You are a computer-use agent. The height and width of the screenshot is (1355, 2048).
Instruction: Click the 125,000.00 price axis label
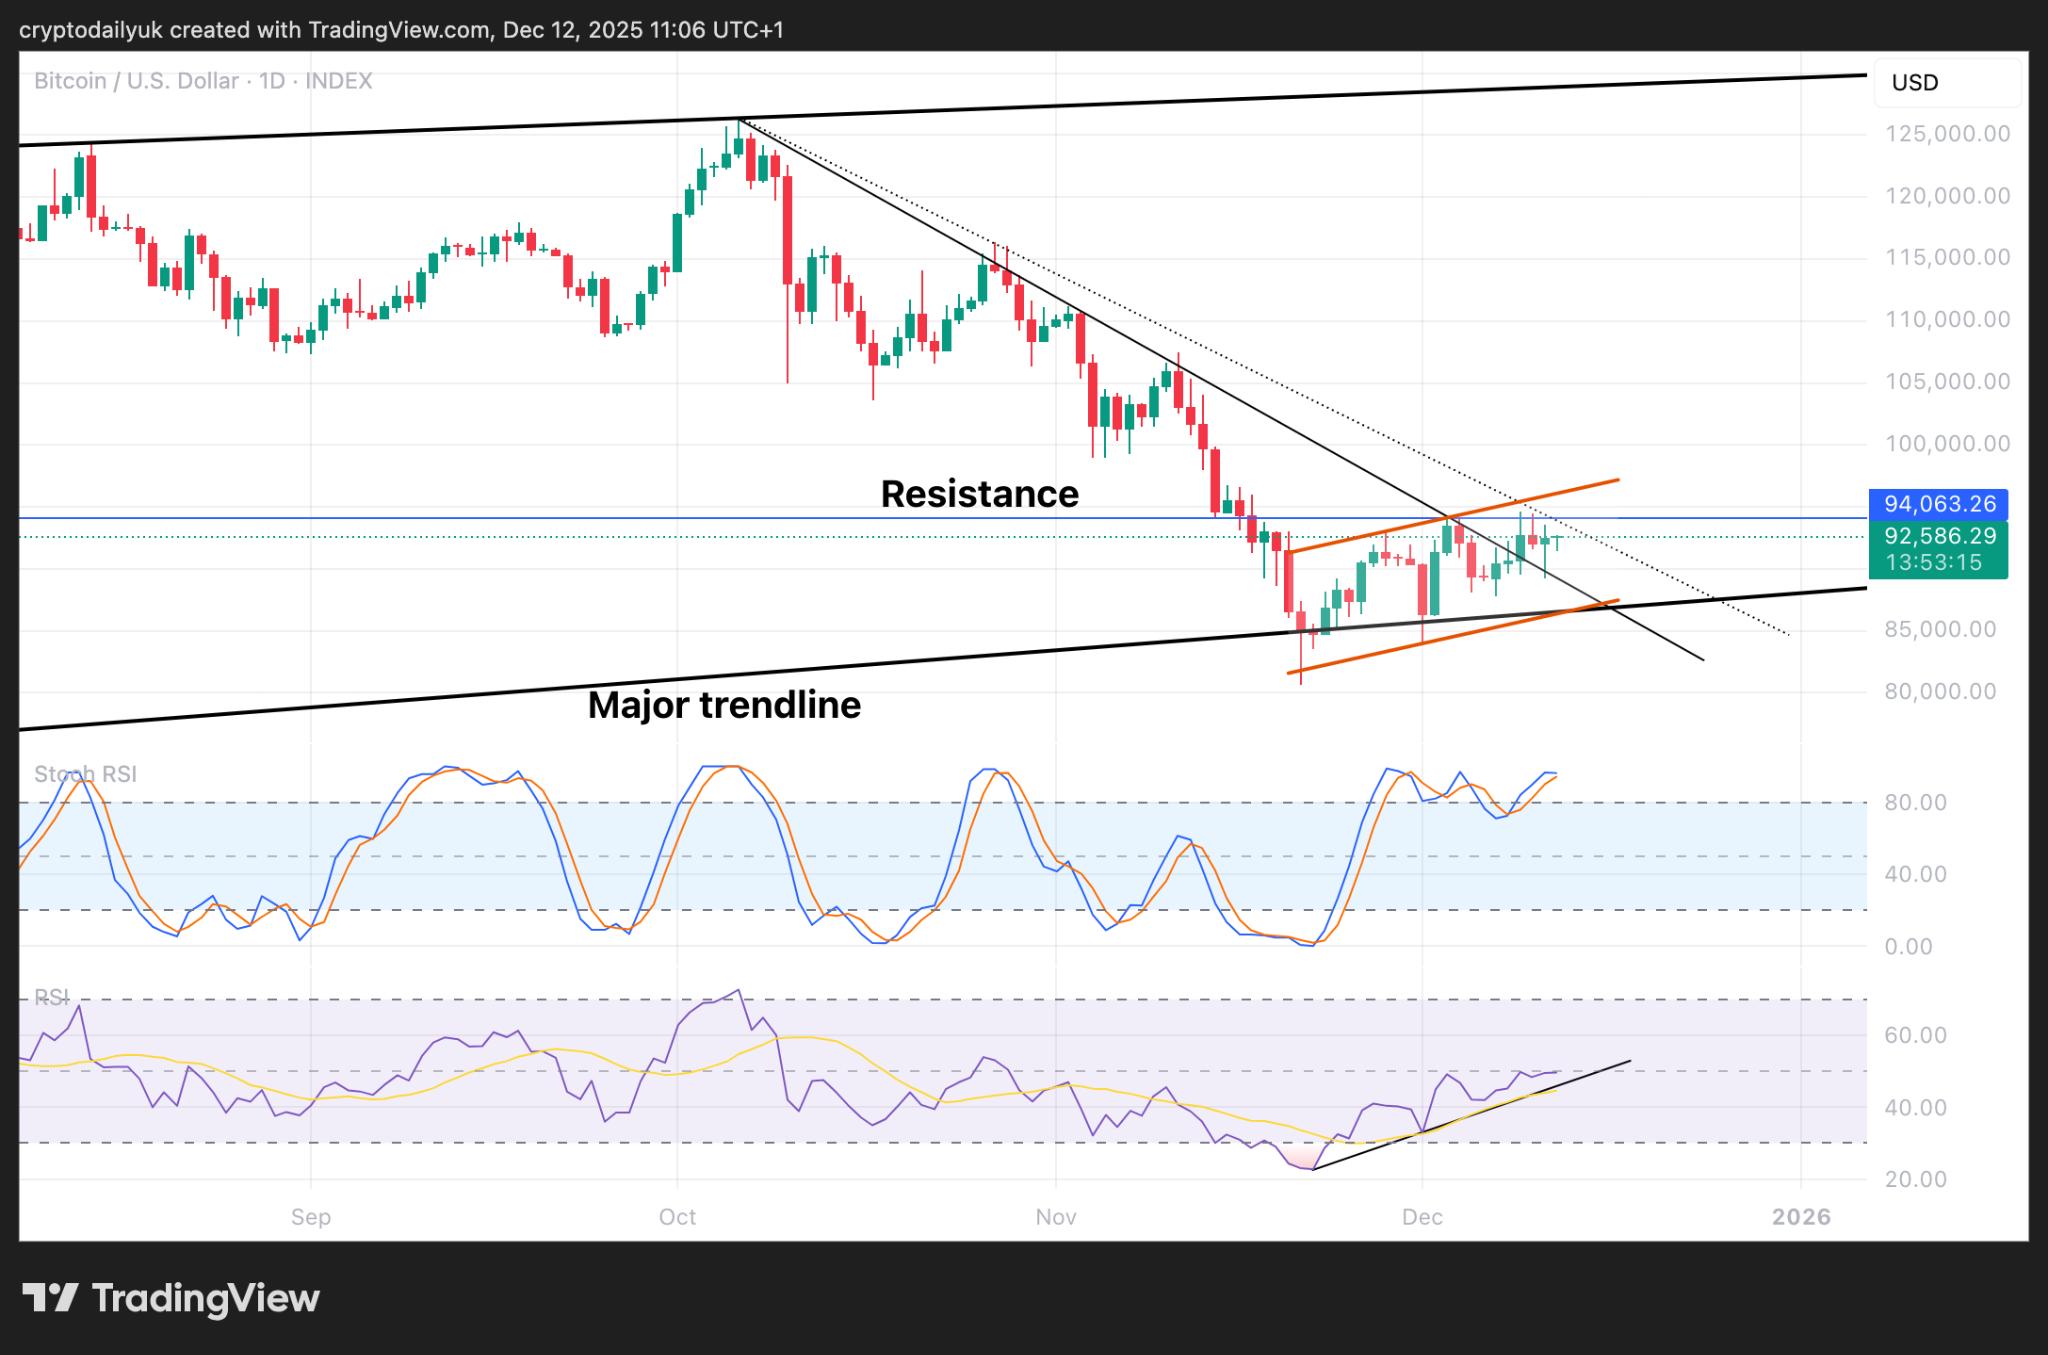(1947, 134)
